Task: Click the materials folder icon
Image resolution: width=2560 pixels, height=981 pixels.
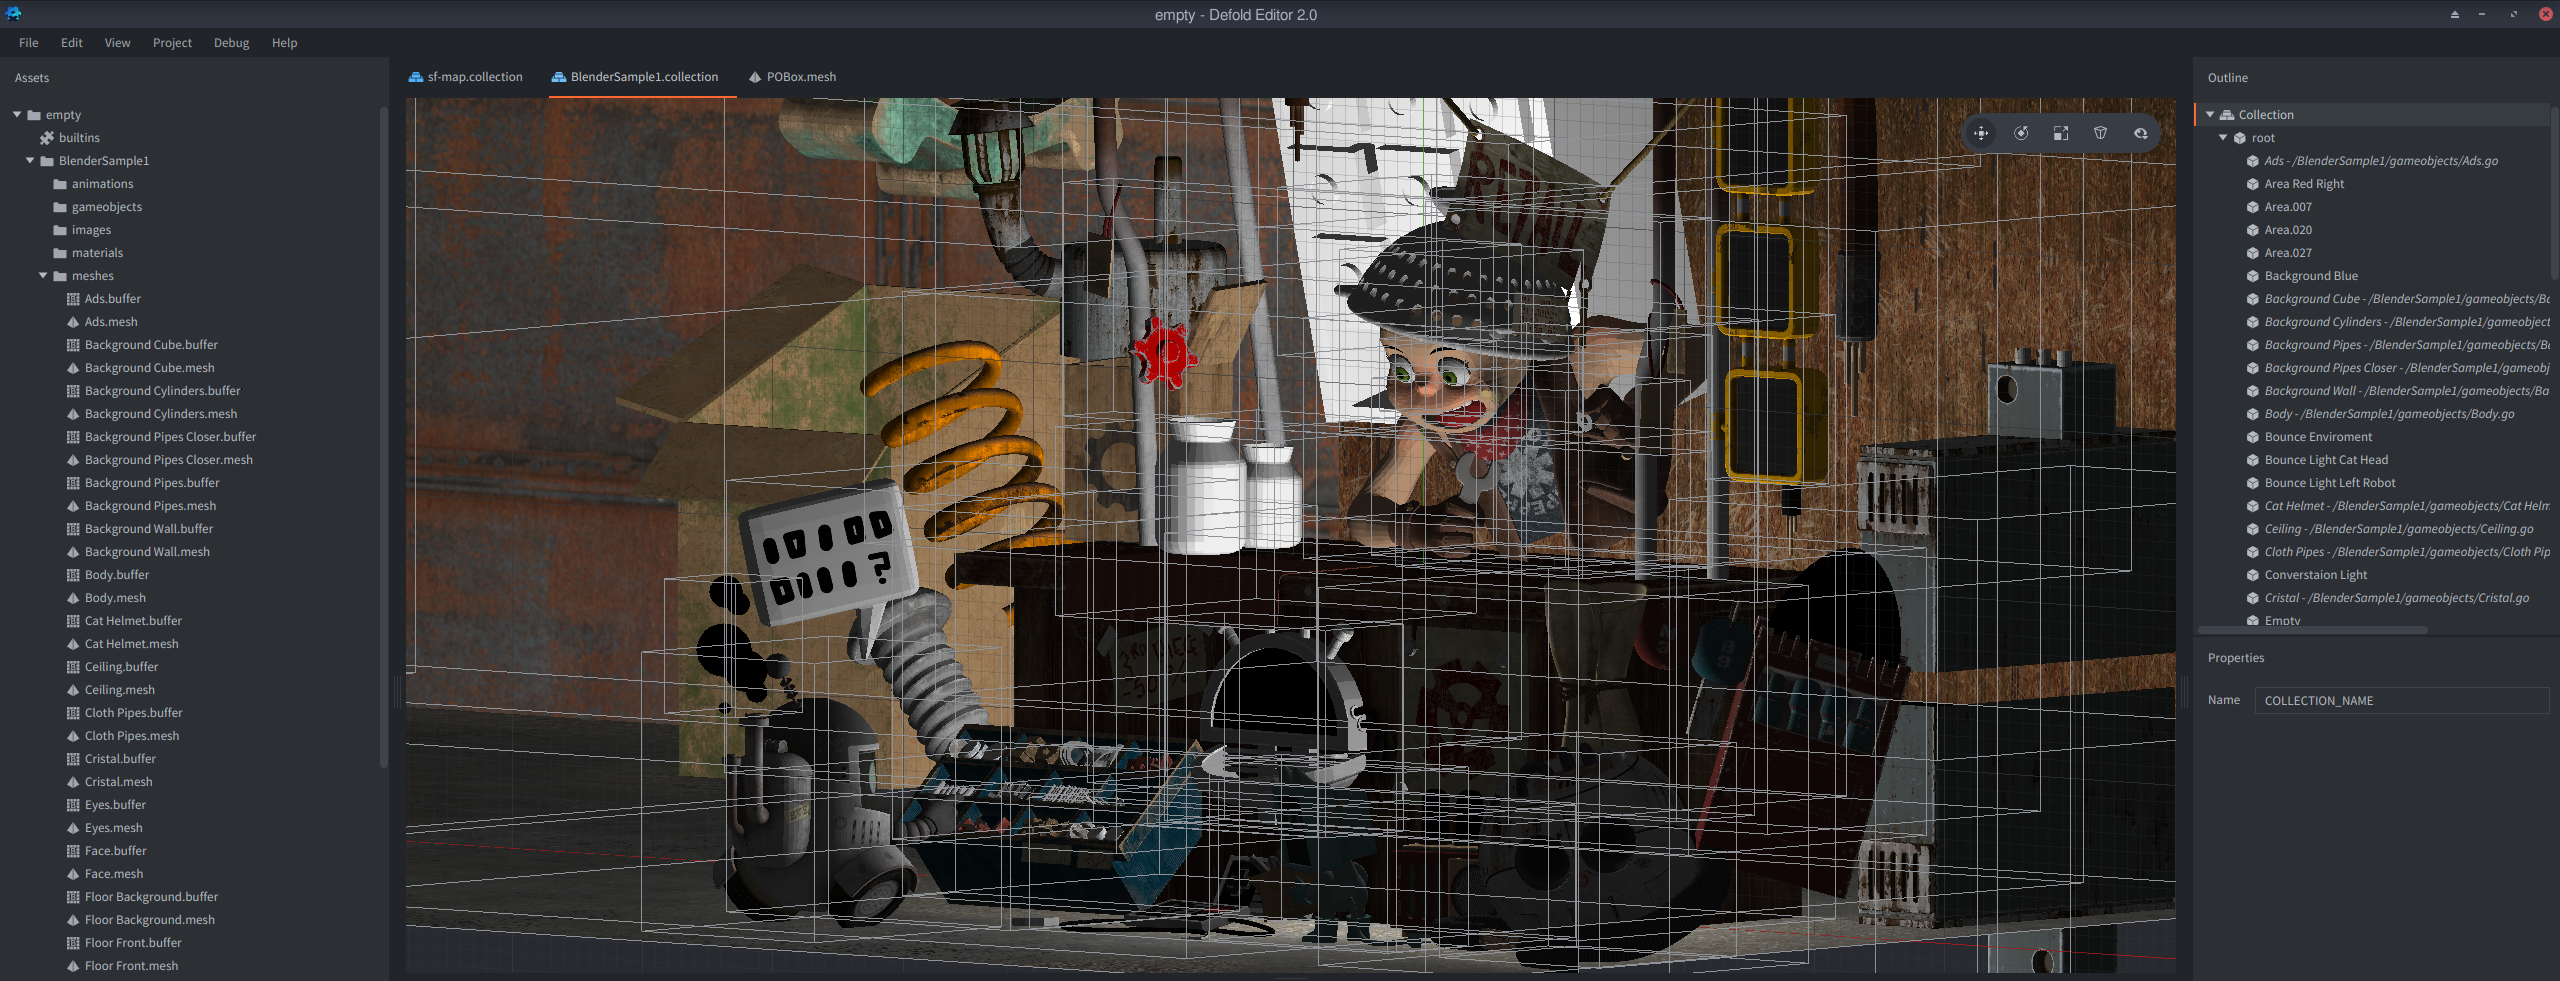Action: pos(60,253)
